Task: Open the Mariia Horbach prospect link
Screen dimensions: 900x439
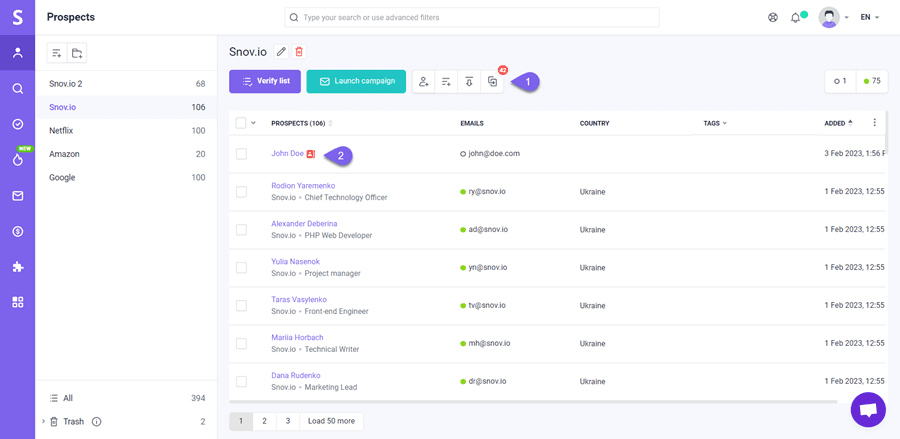Action: (x=297, y=337)
